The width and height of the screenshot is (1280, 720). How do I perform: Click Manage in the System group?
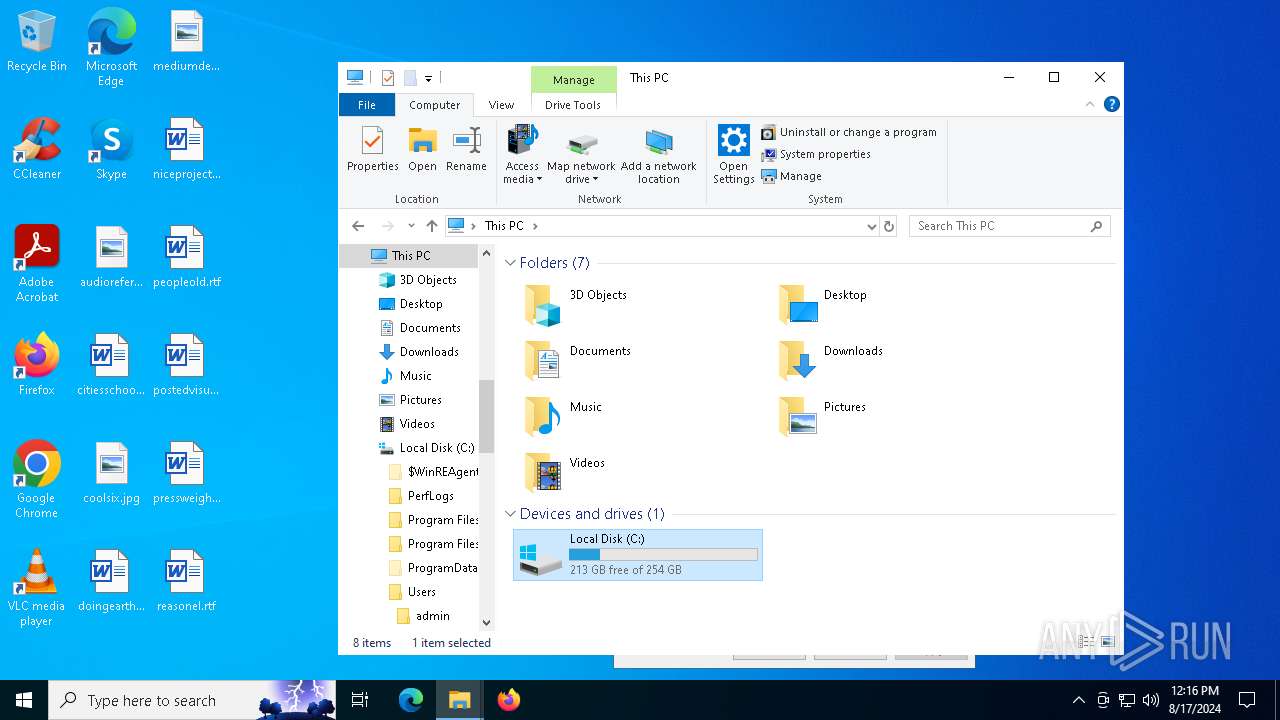[x=791, y=176]
